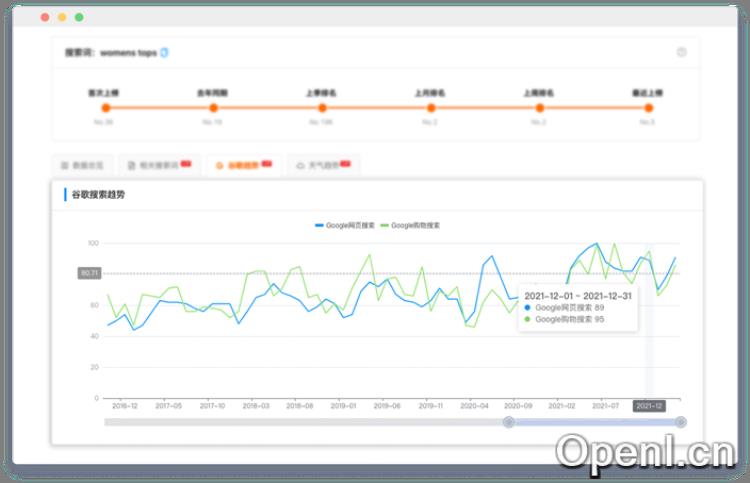Screen dimensions: 750x483
Task: Click the help icon in the search term card
Action: pyautogui.click(x=681, y=52)
